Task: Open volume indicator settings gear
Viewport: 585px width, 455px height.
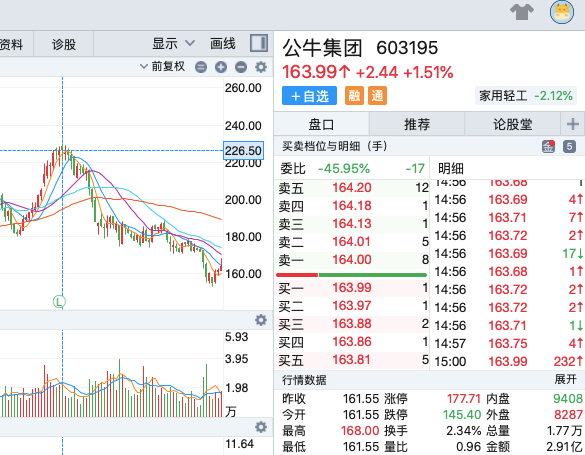Action: [261, 320]
